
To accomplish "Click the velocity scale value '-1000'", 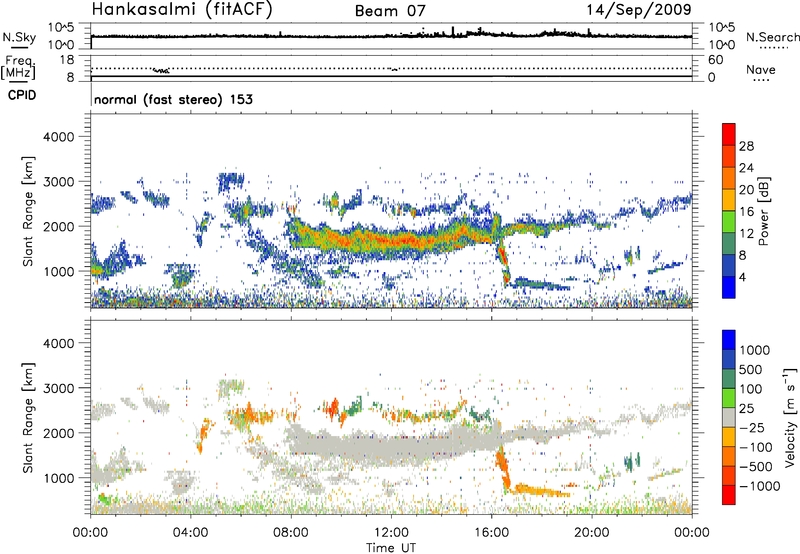I will 759,486.
